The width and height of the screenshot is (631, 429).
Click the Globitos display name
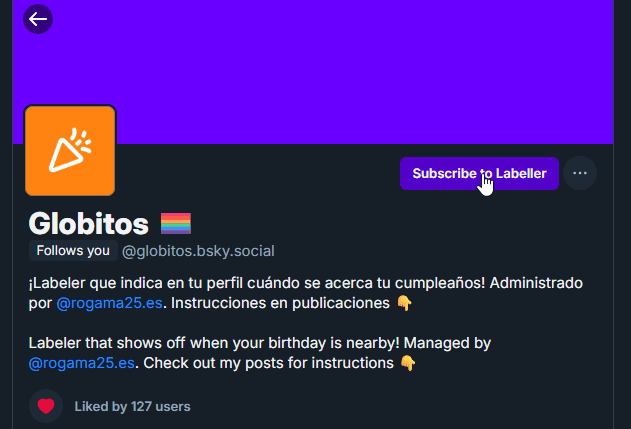(88, 223)
